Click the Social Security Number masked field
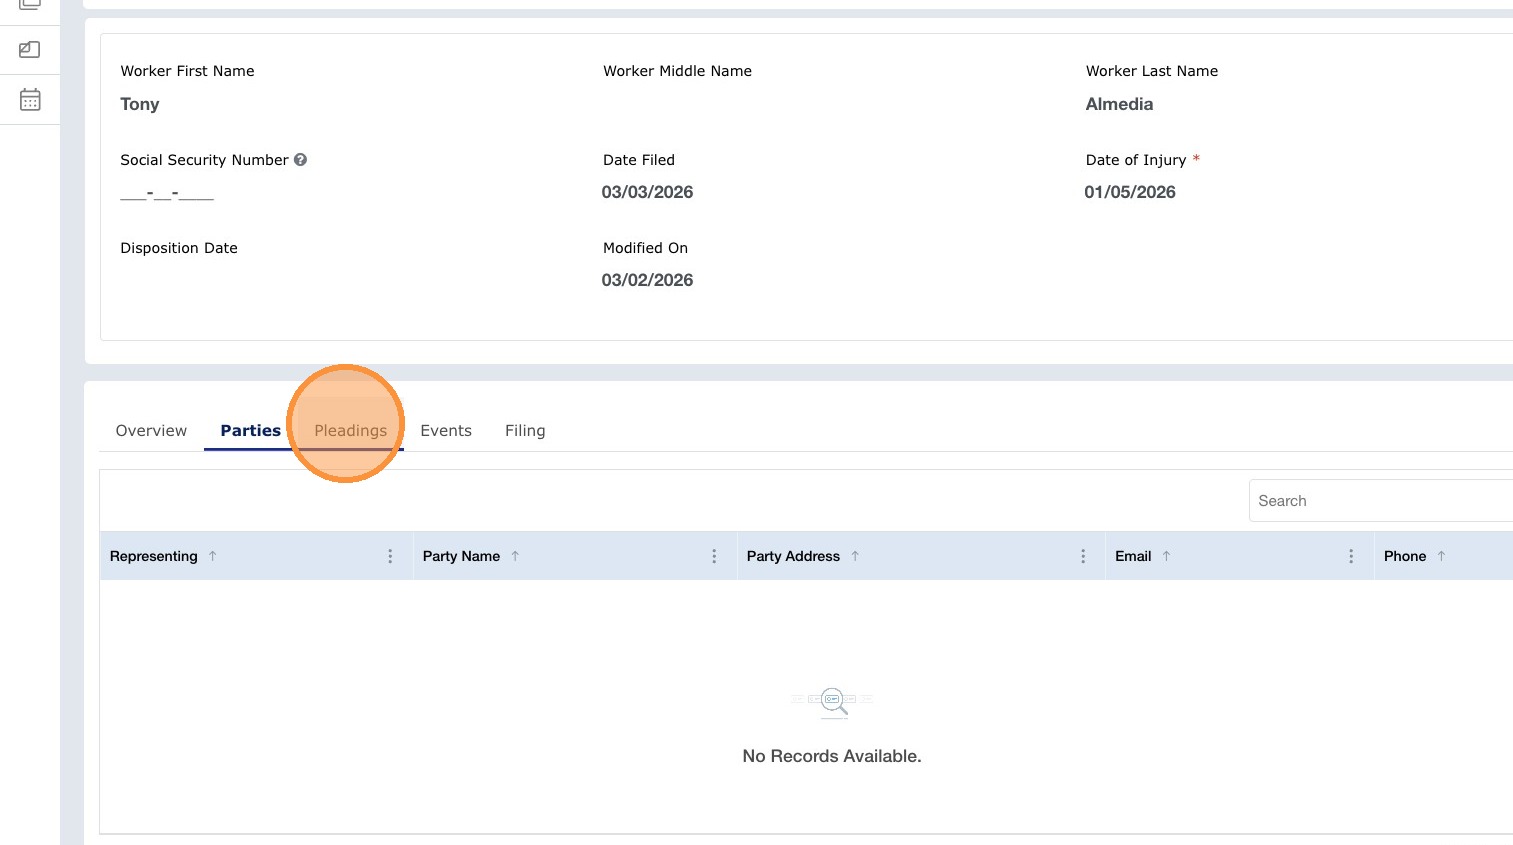Image resolution: width=1513 pixels, height=845 pixels. 167,193
